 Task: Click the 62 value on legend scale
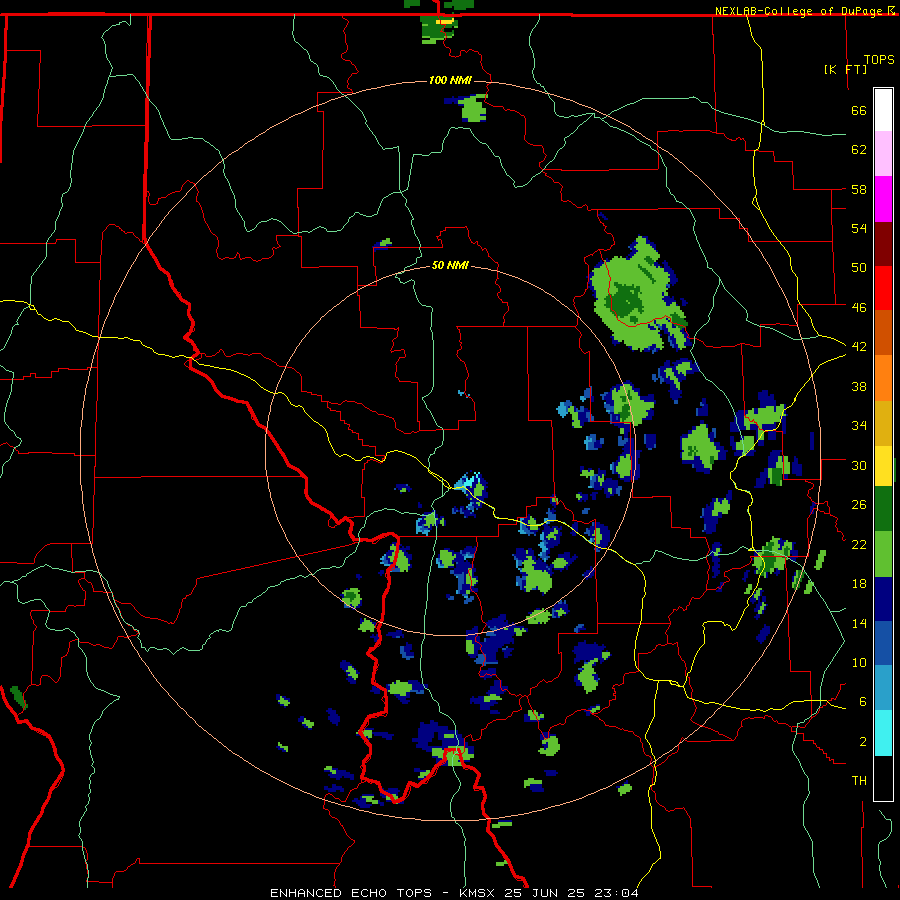859,150
